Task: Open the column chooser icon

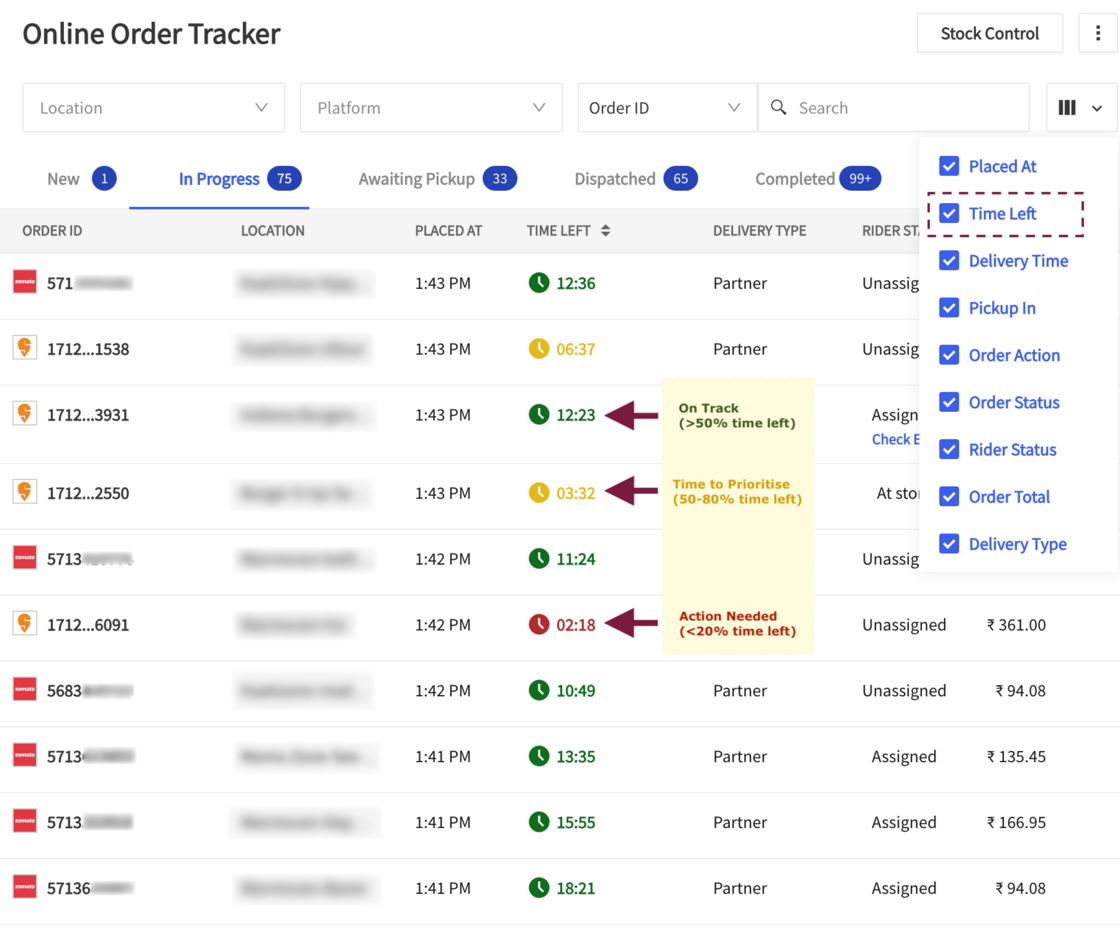Action: tap(1067, 108)
